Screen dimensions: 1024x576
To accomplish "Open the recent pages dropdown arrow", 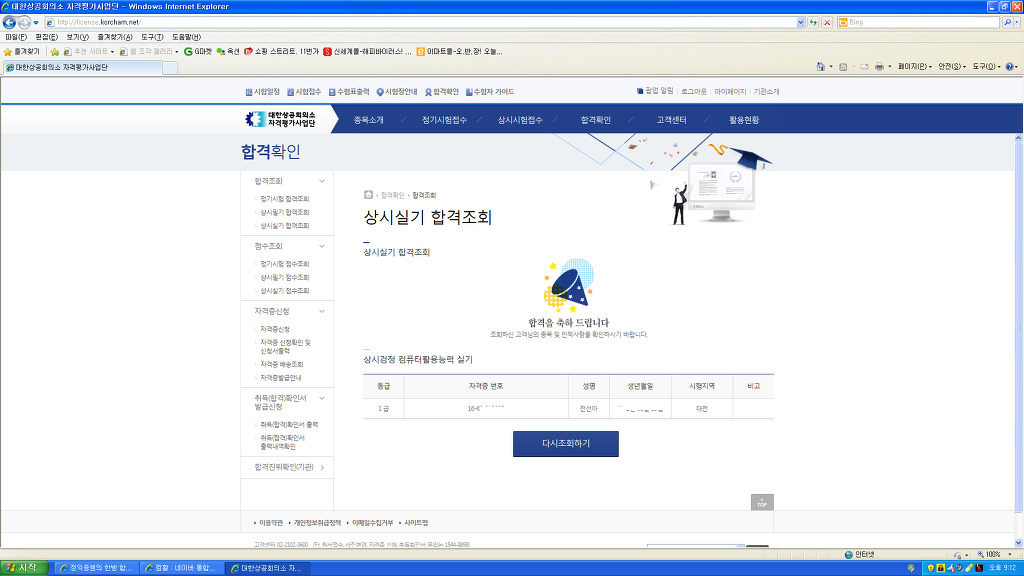I will [36, 23].
